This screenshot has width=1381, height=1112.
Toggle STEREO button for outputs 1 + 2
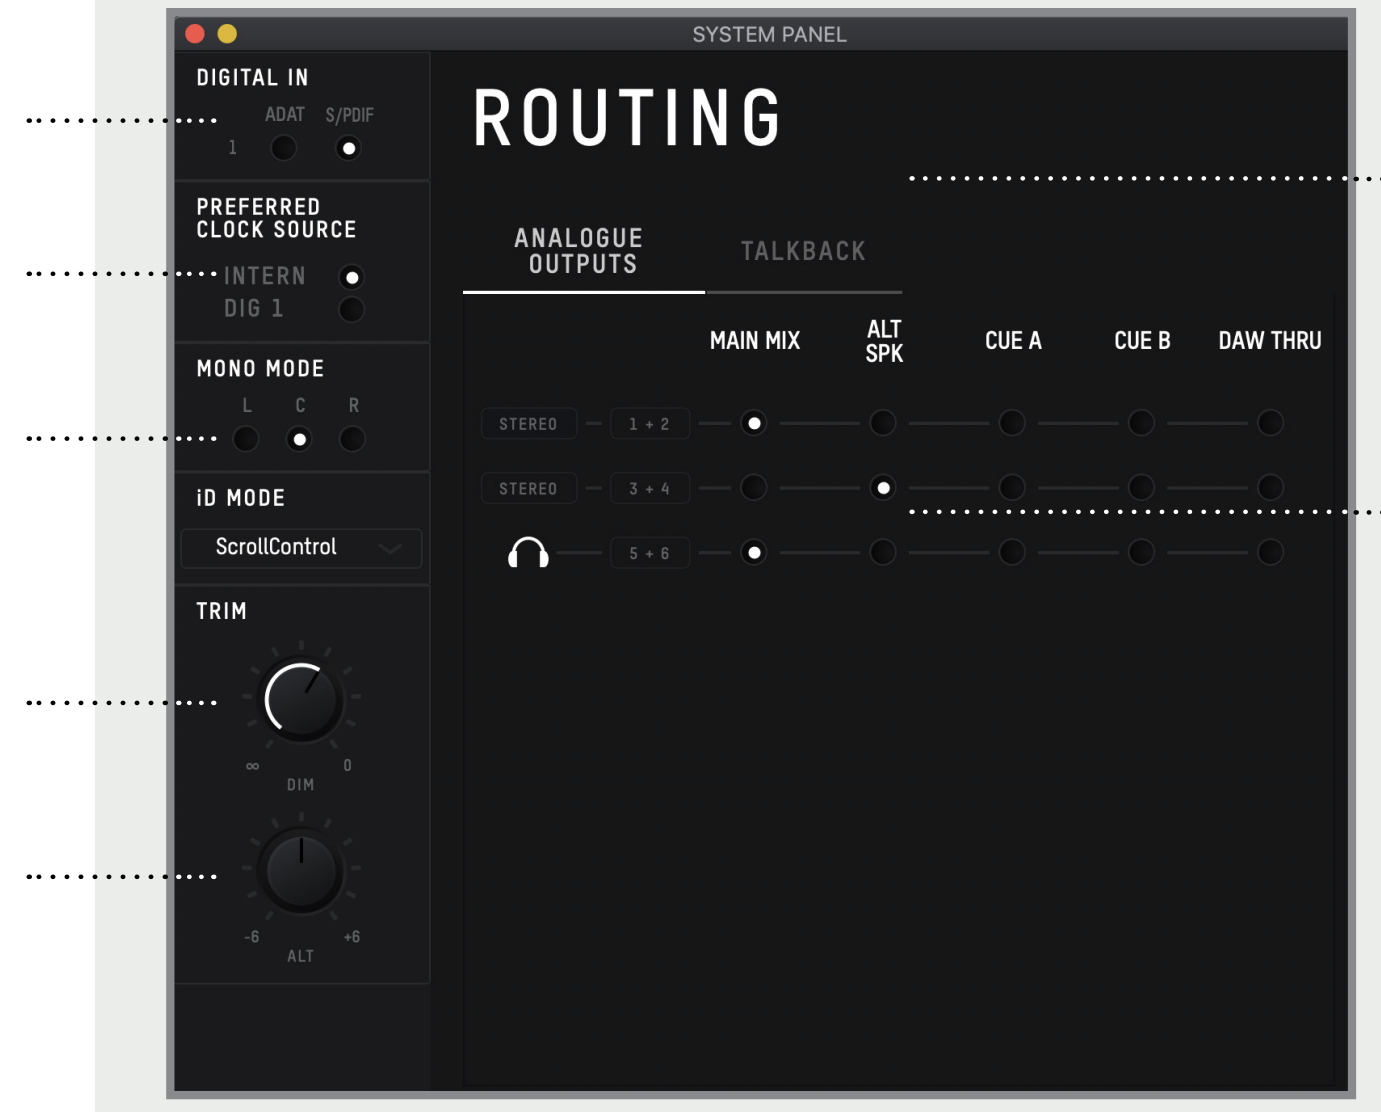point(528,424)
